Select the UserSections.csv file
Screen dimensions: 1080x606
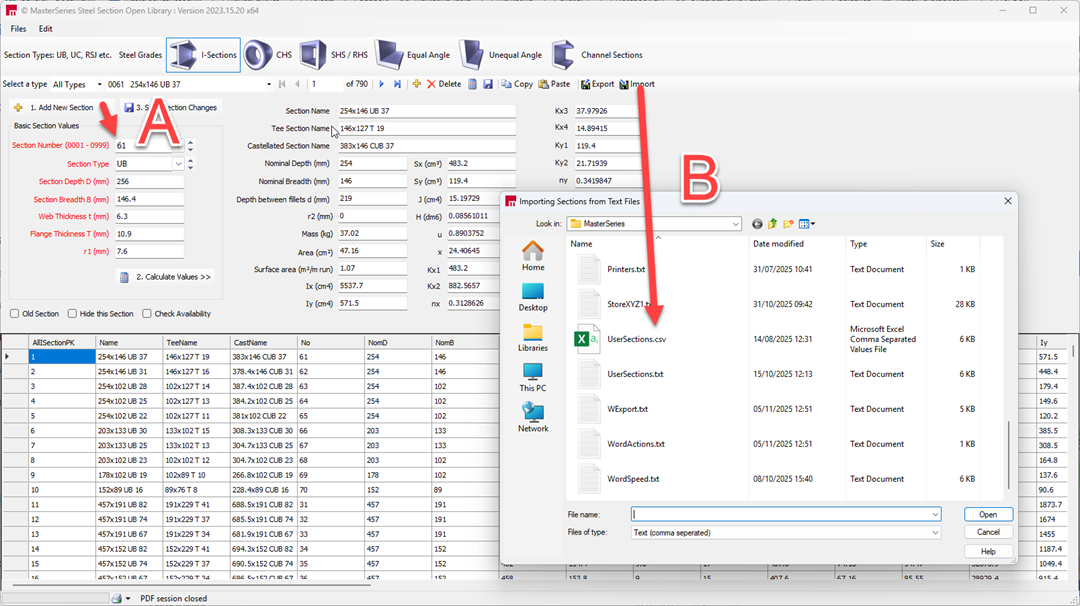635,339
